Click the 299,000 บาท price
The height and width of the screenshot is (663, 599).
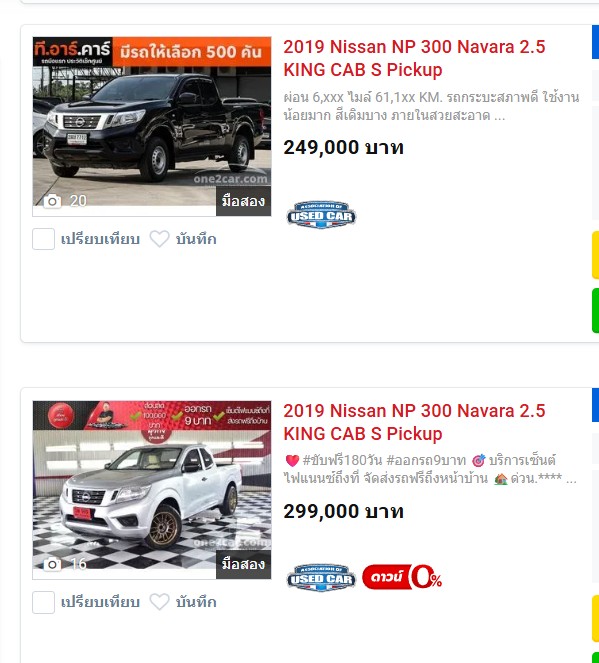click(343, 511)
